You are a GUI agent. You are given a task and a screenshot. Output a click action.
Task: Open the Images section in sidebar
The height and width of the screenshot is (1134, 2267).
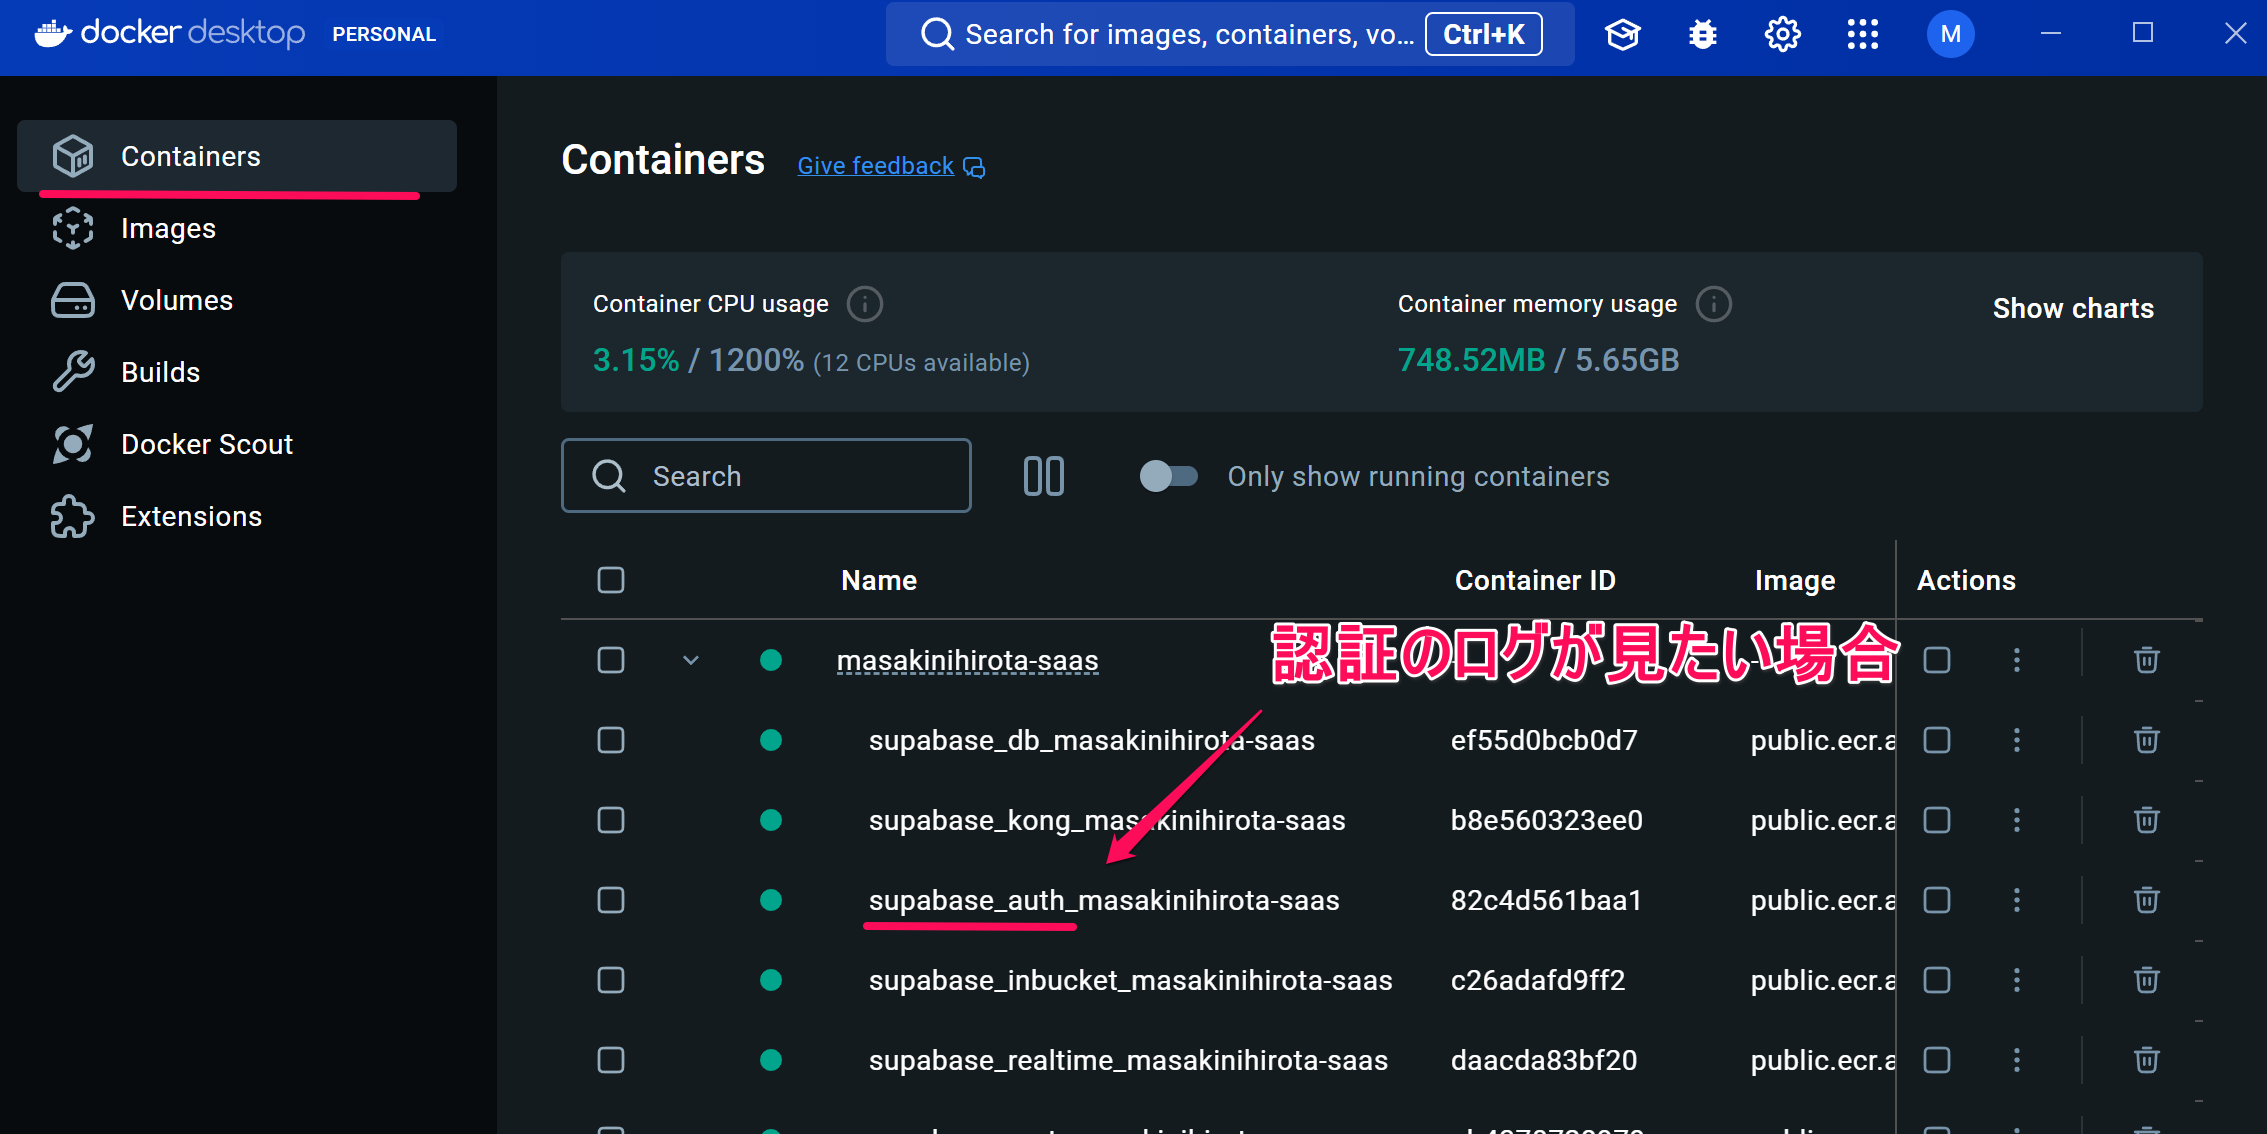pos(168,228)
